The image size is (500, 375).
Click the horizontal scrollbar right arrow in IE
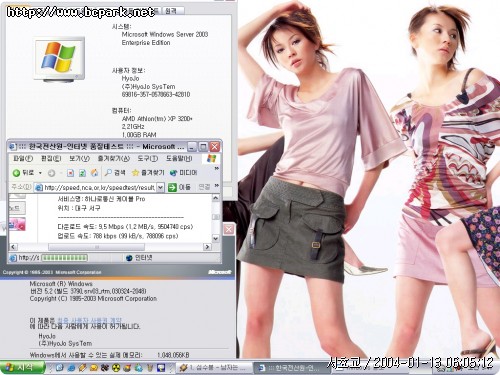pos(207,247)
